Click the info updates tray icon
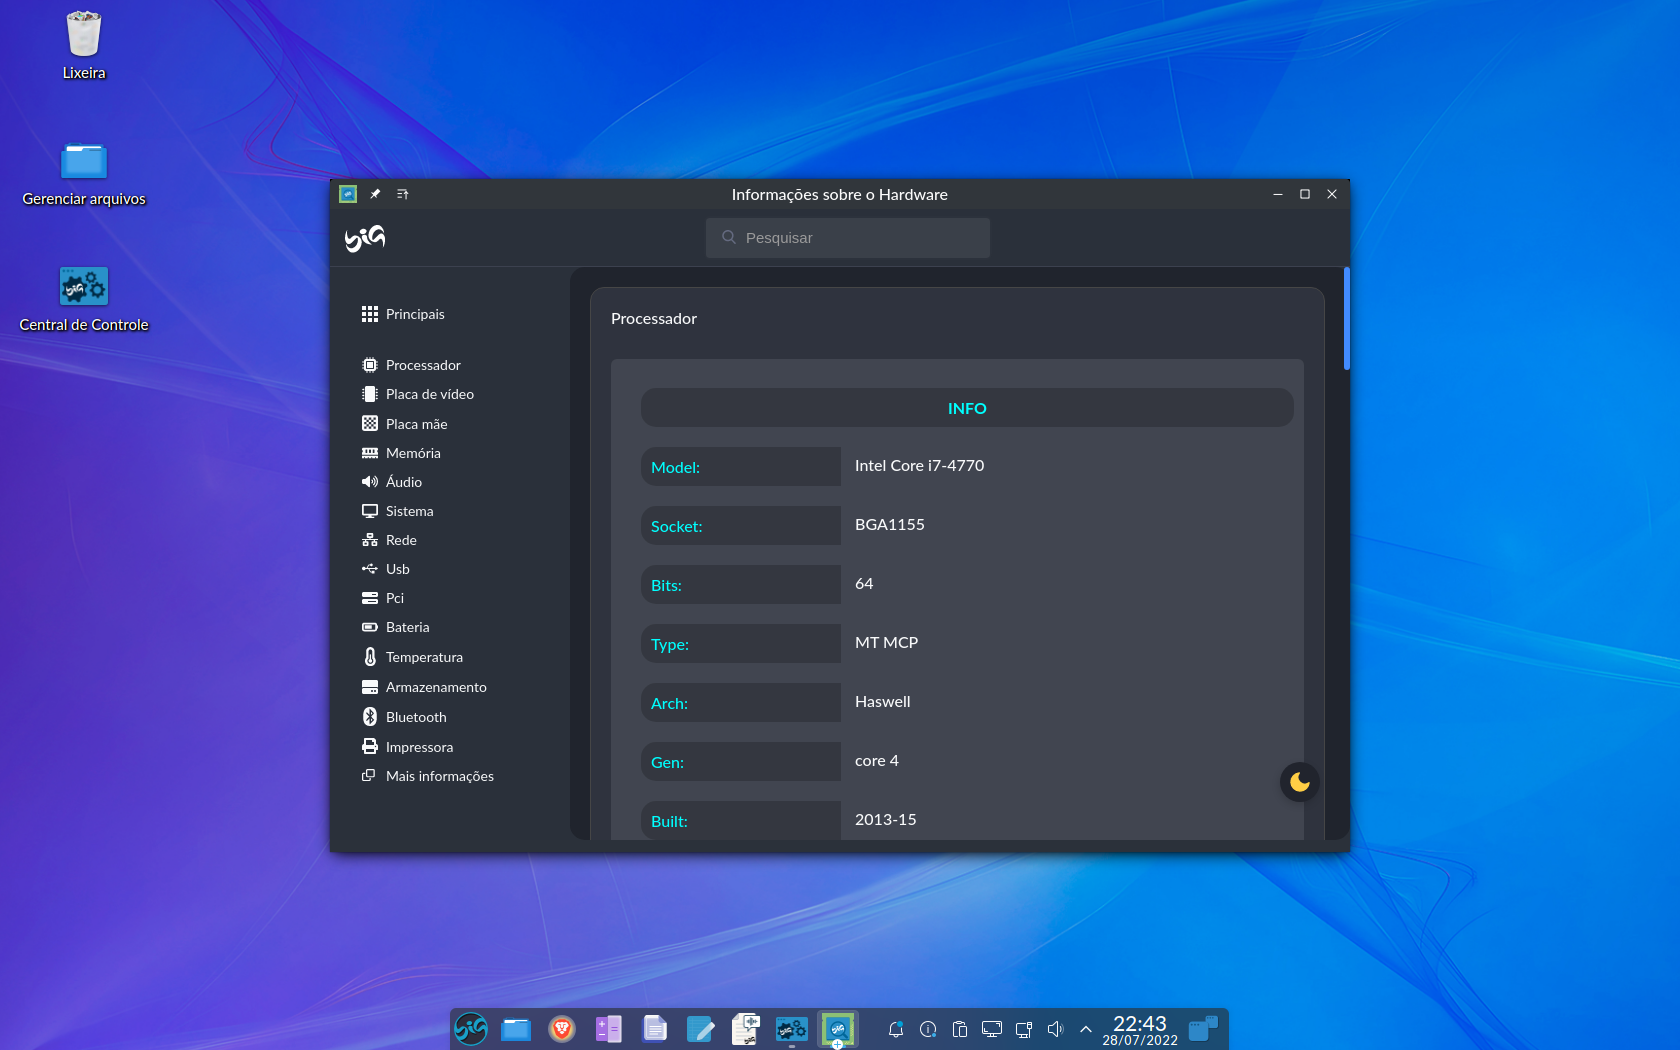Screen dimensions: 1680x1050 coord(928,1029)
